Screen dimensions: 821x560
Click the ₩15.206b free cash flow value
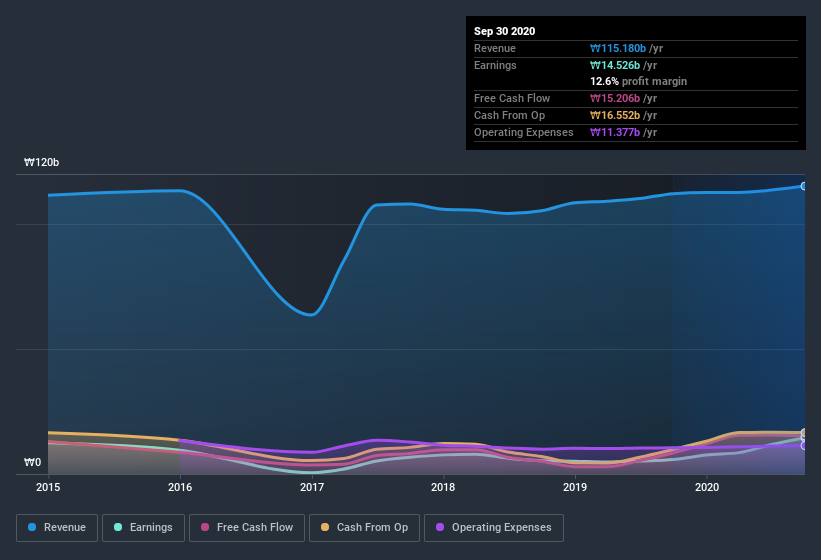(615, 98)
